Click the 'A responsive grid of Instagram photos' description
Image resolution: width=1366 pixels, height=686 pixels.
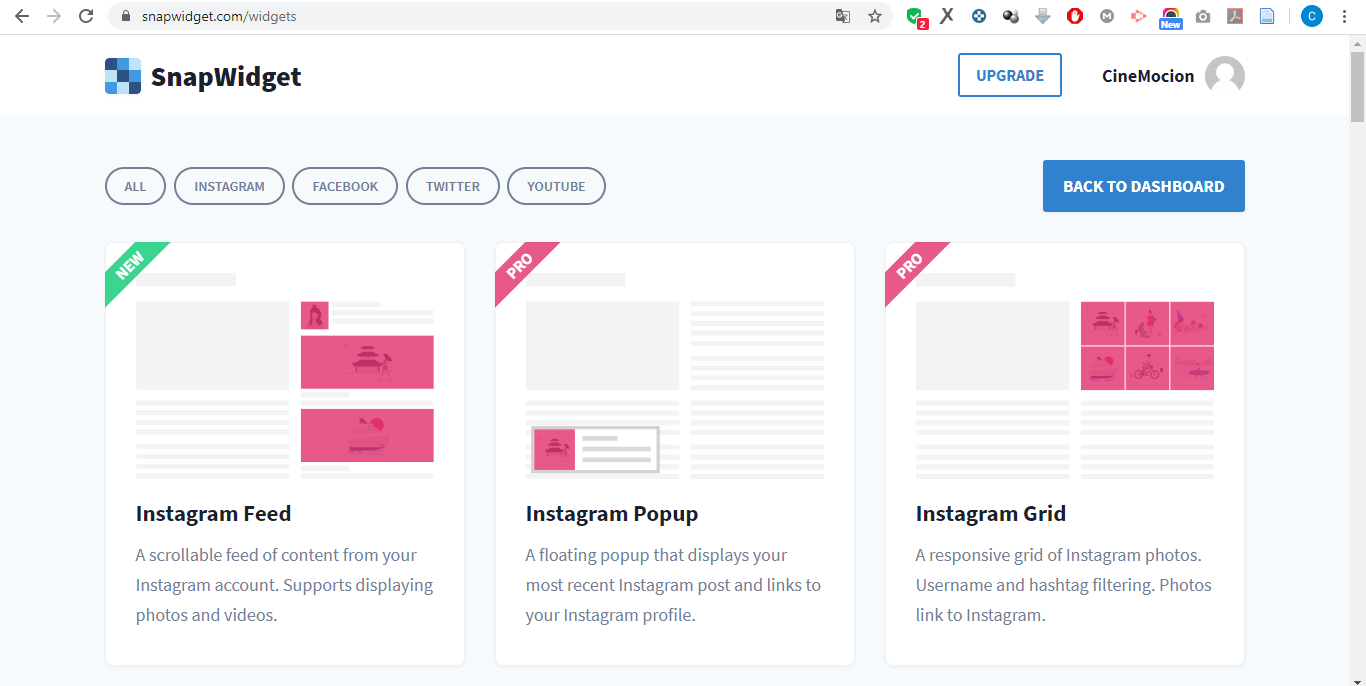tap(1064, 585)
